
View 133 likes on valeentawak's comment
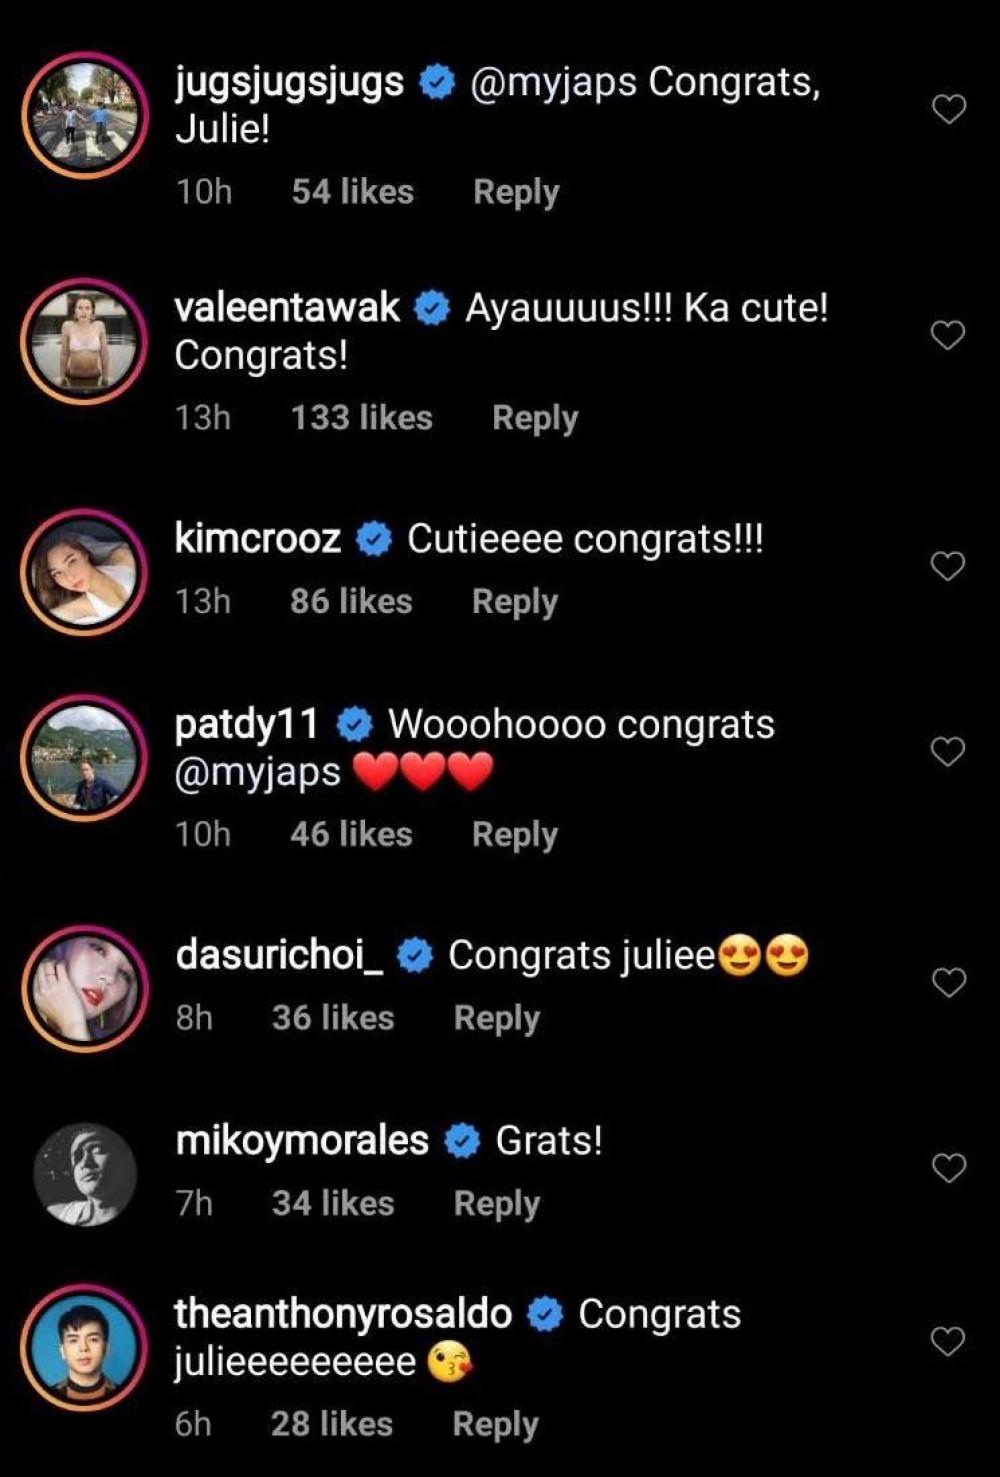(361, 418)
